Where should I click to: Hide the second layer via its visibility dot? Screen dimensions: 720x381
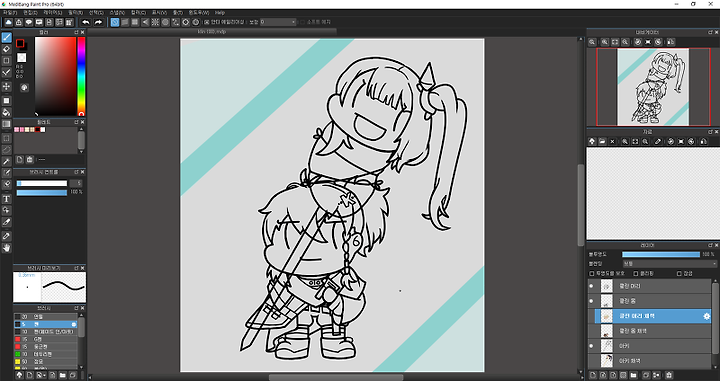click(x=591, y=301)
